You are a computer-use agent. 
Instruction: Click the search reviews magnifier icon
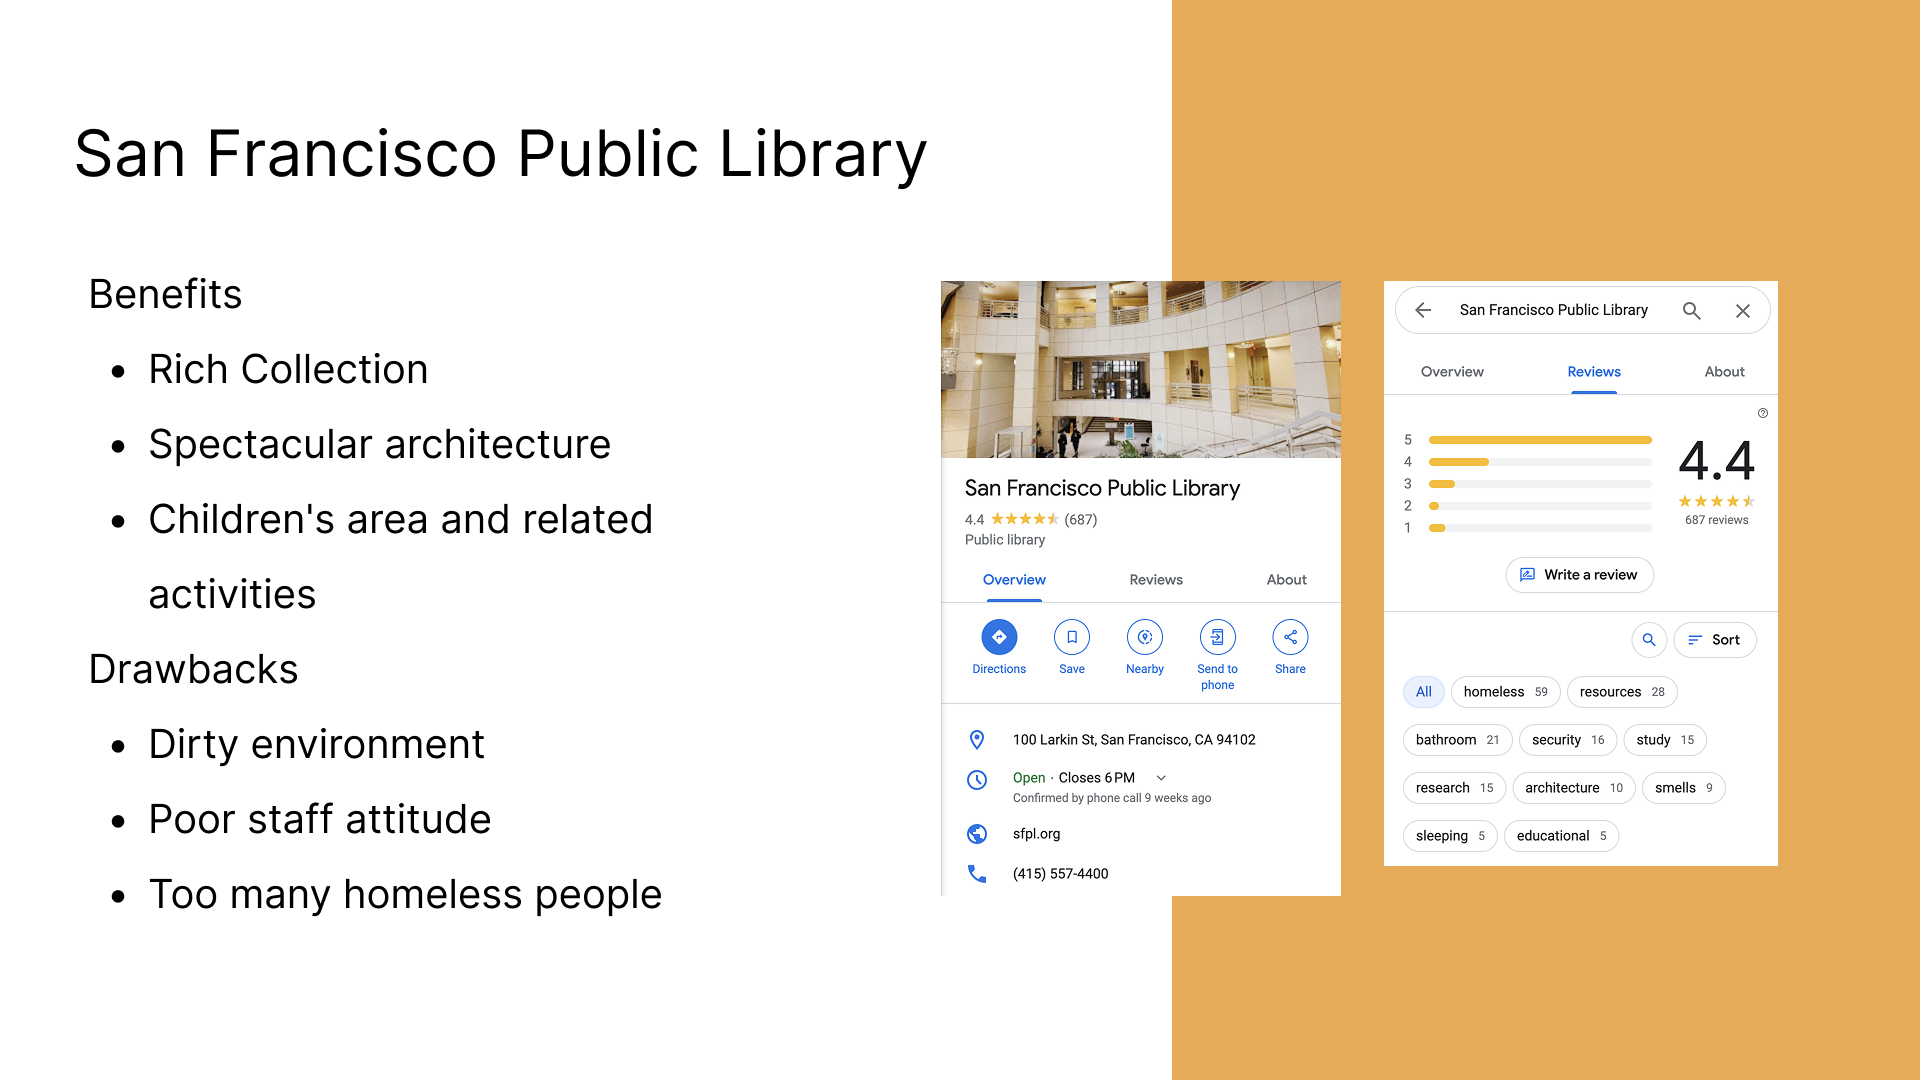coord(1649,640)
